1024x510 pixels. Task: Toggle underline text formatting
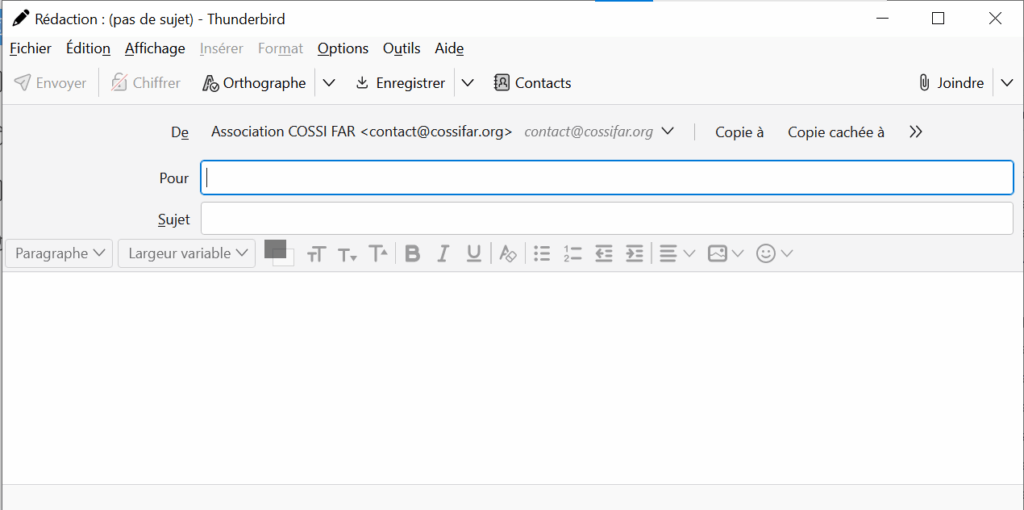tap(474, 254)
